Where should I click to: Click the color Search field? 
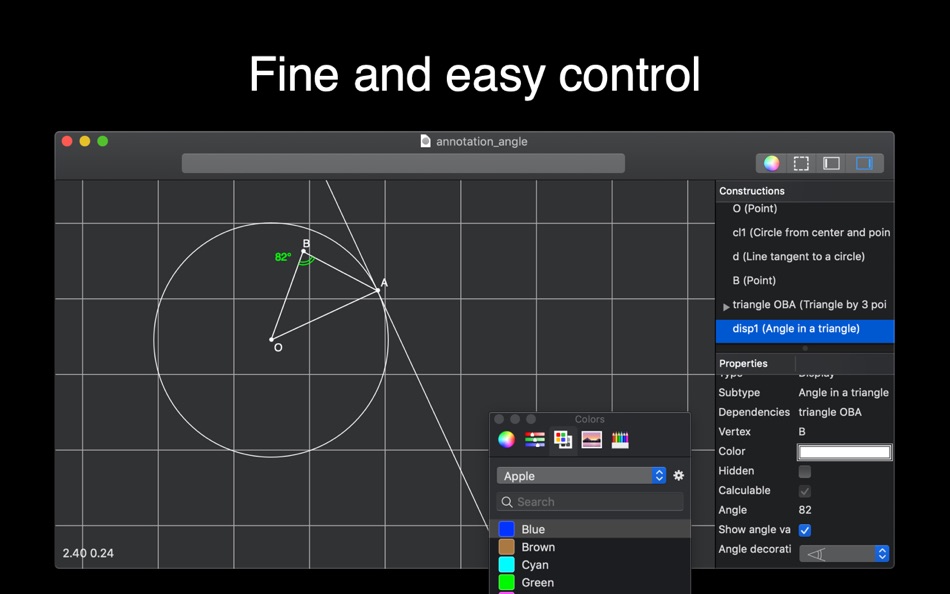[590, 502]
